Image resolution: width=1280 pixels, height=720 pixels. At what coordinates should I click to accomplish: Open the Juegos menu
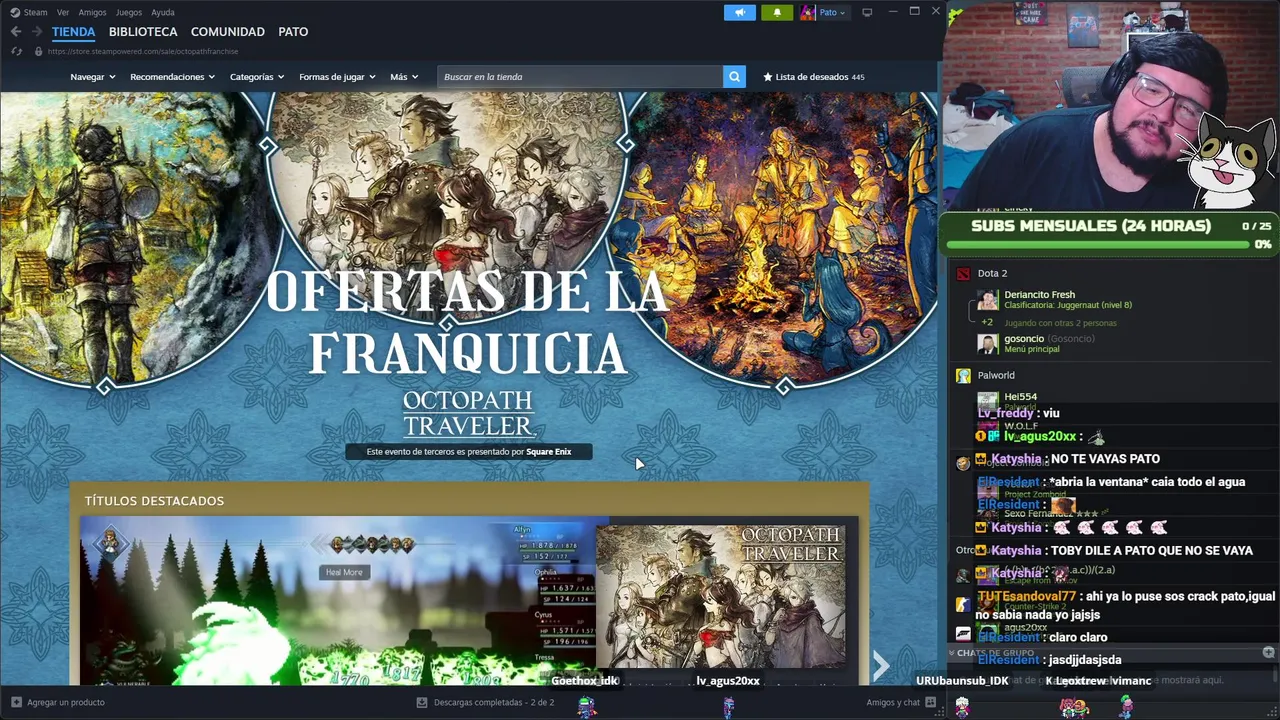pos(129,12)
